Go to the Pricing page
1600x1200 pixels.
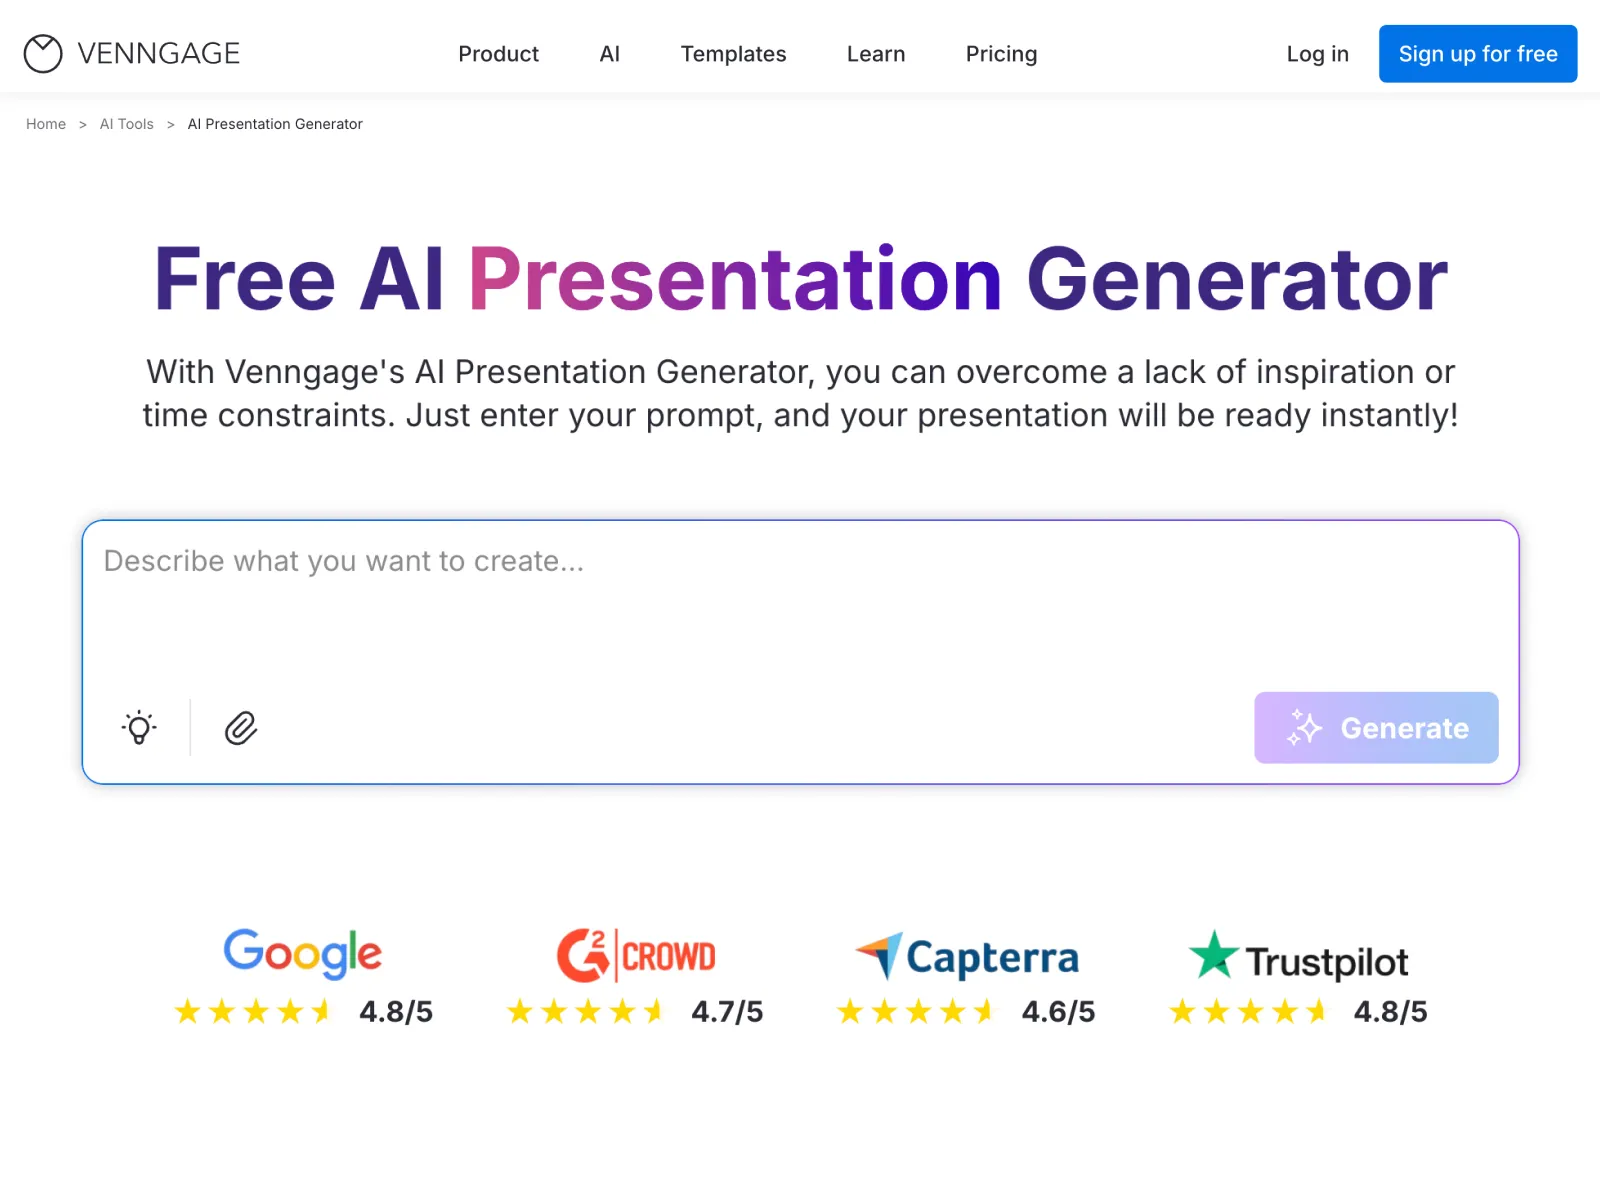coord(1001,54)
